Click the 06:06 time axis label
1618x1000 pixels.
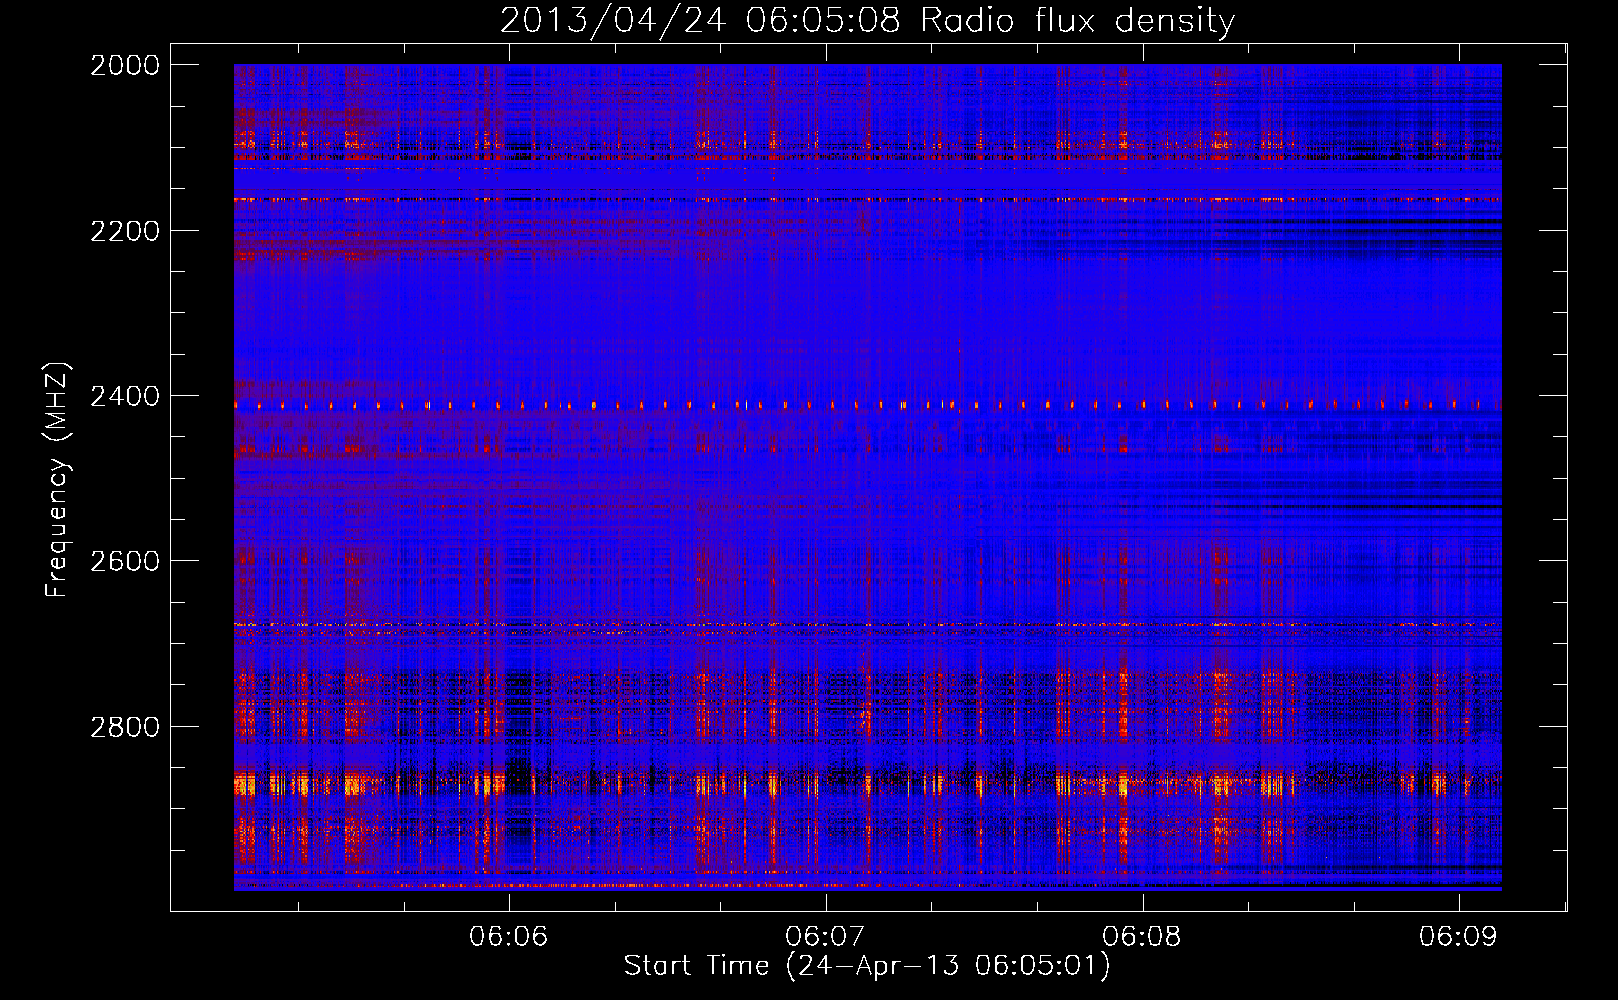(509, 937)
